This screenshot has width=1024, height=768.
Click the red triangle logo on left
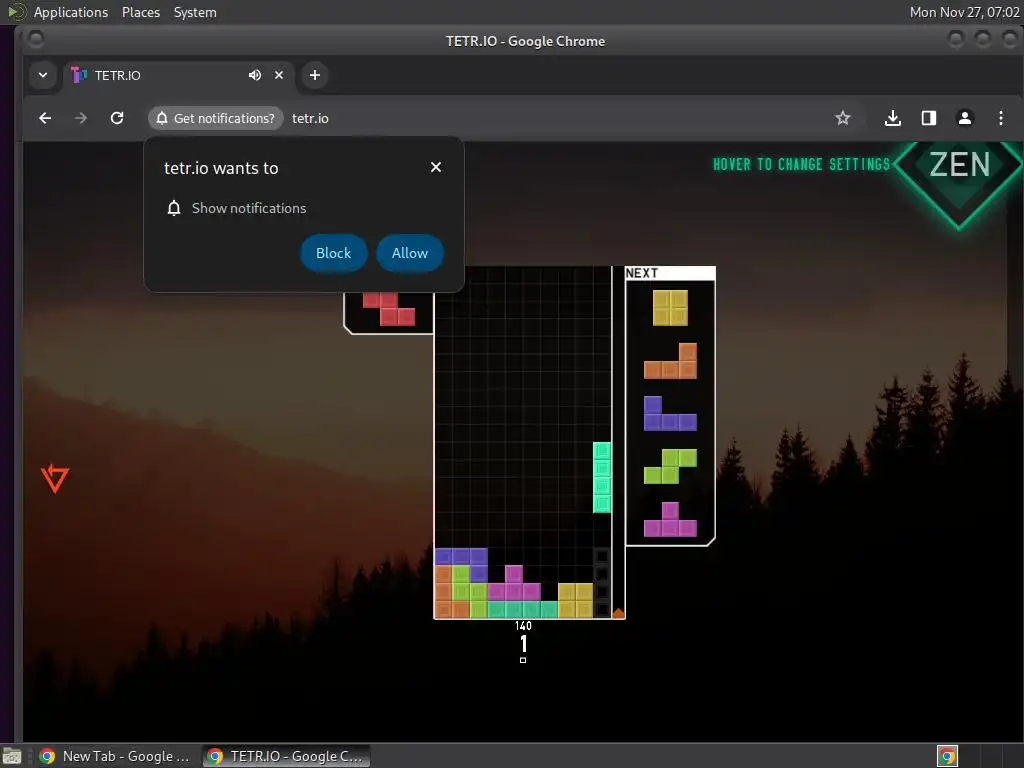point(55,478)
